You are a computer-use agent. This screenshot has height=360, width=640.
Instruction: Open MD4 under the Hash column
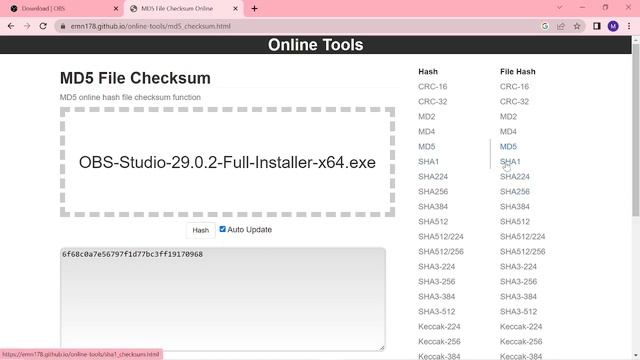[x=427, y=131]
